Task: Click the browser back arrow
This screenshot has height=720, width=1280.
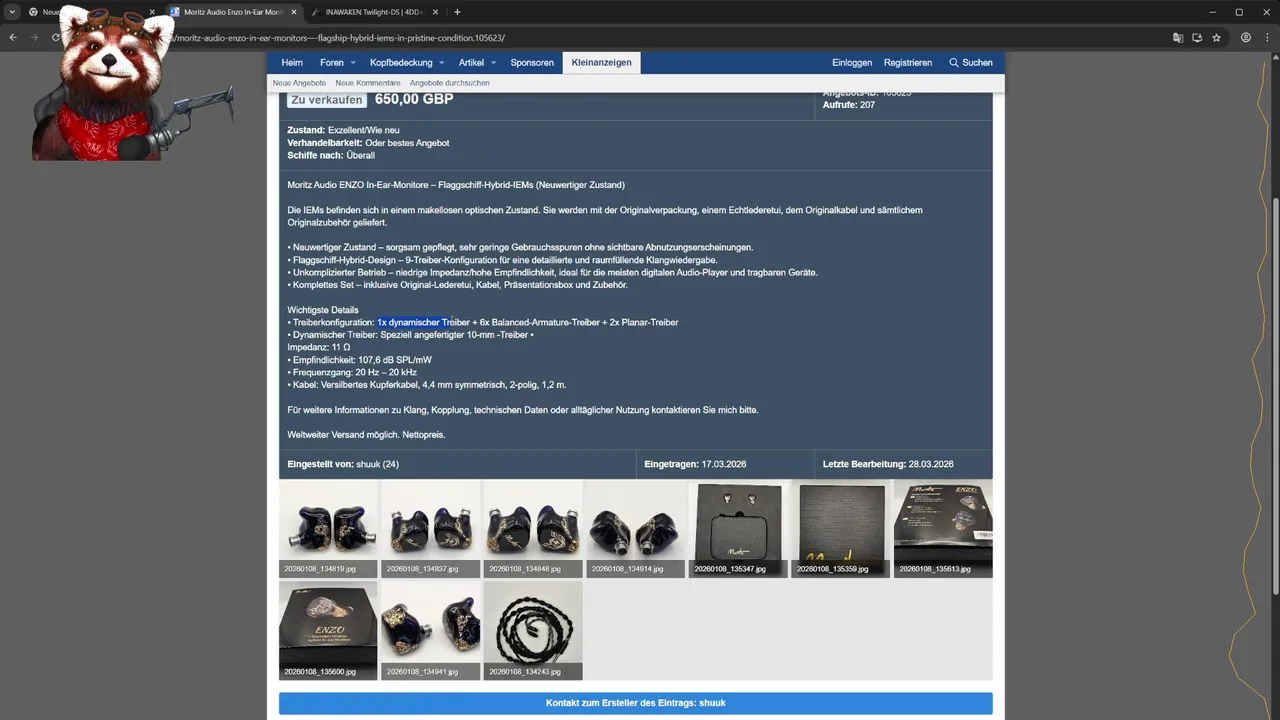Action: (13, 37)
